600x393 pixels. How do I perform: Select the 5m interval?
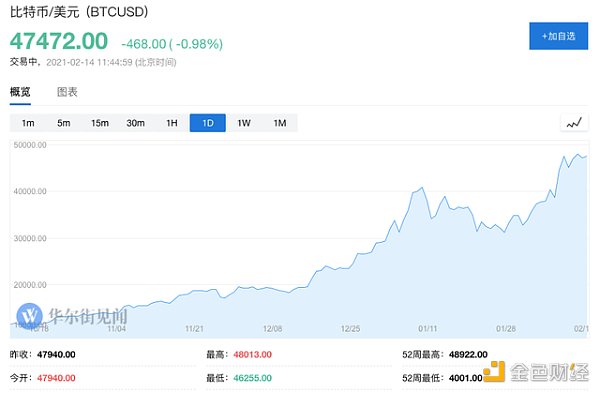(x=64, y=123)
